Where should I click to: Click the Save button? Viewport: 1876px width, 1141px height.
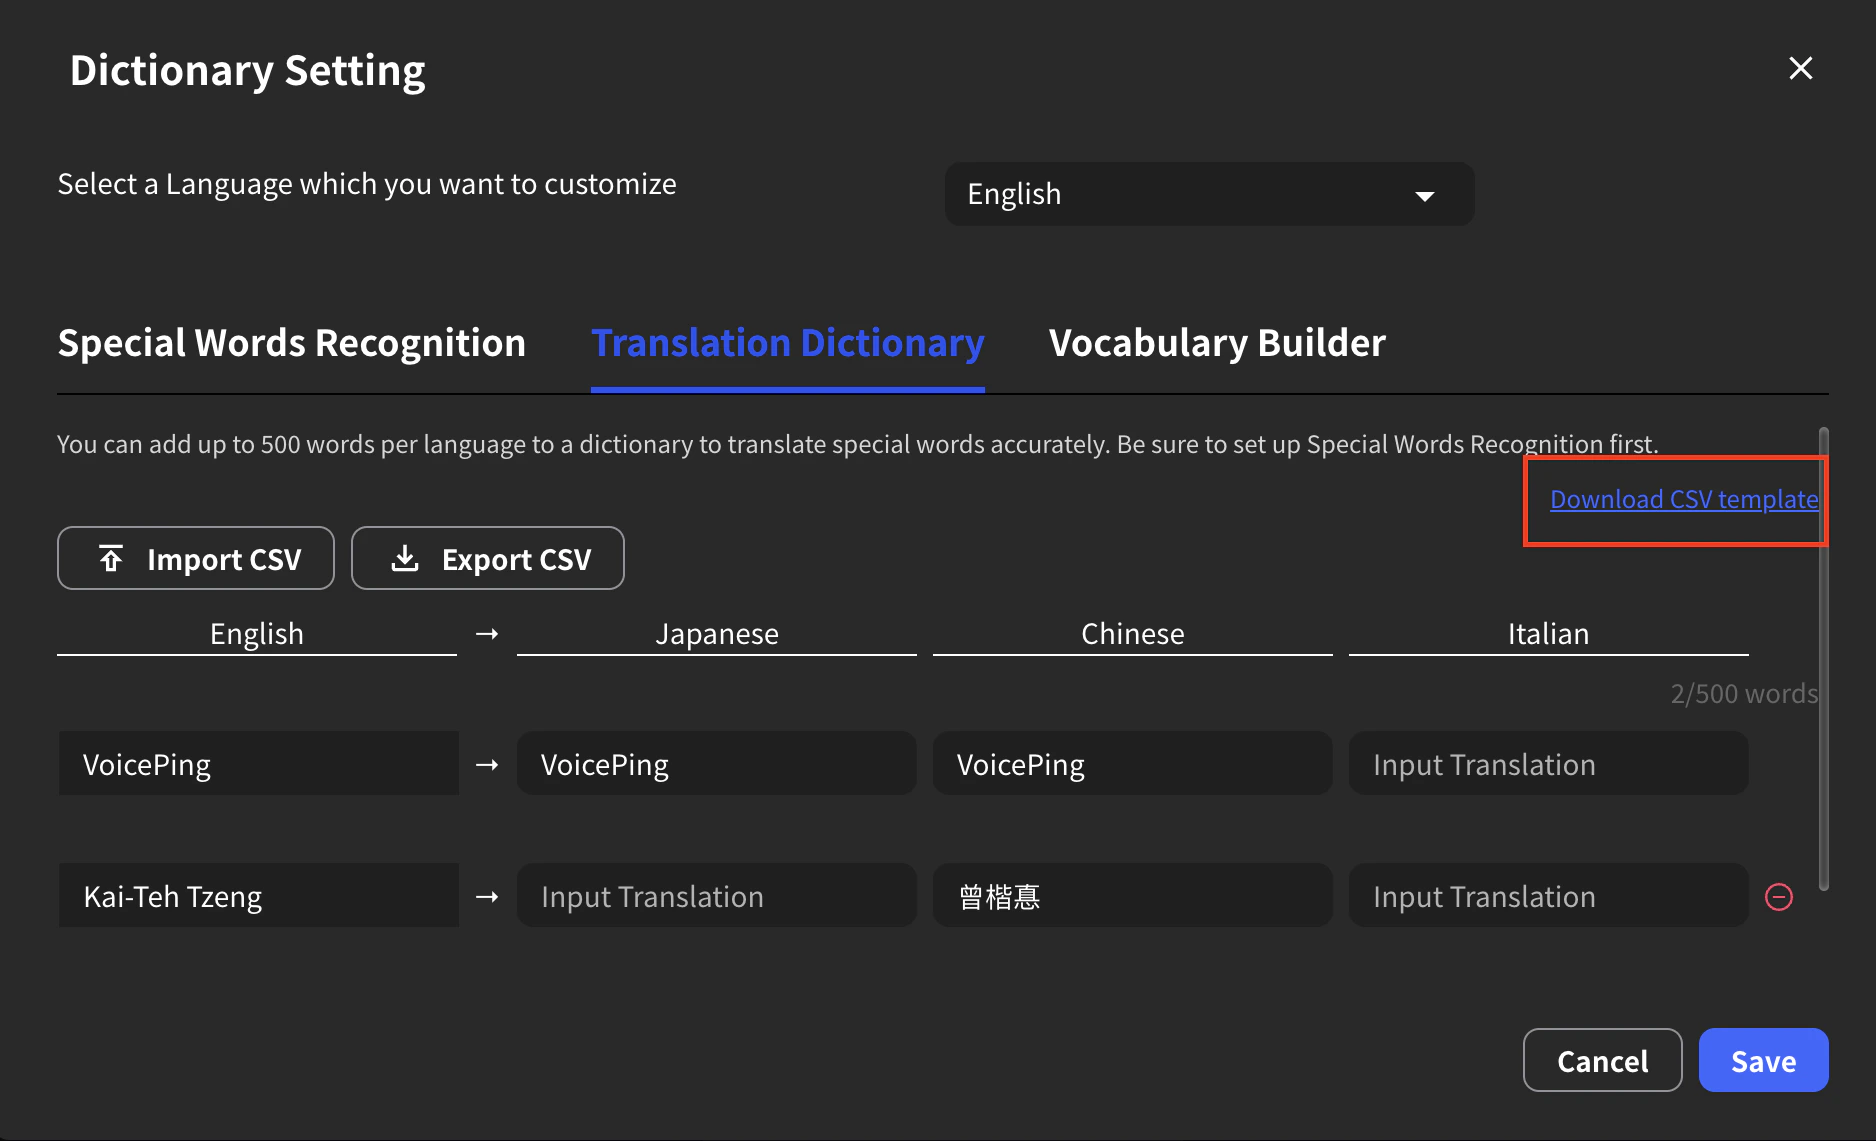(1763, 1060)
